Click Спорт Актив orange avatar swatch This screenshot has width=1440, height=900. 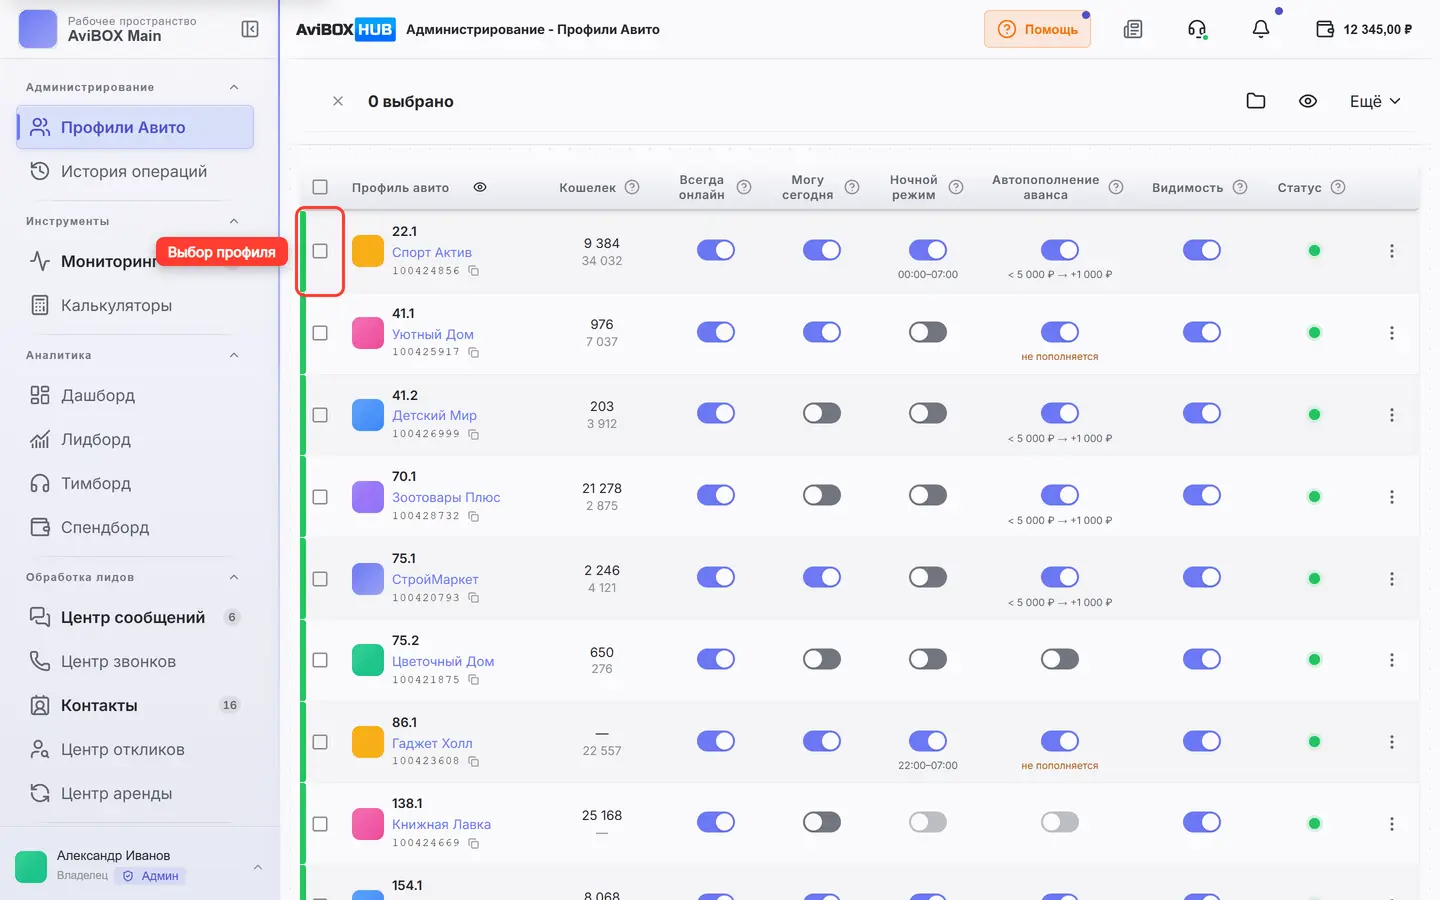[368, 251]
